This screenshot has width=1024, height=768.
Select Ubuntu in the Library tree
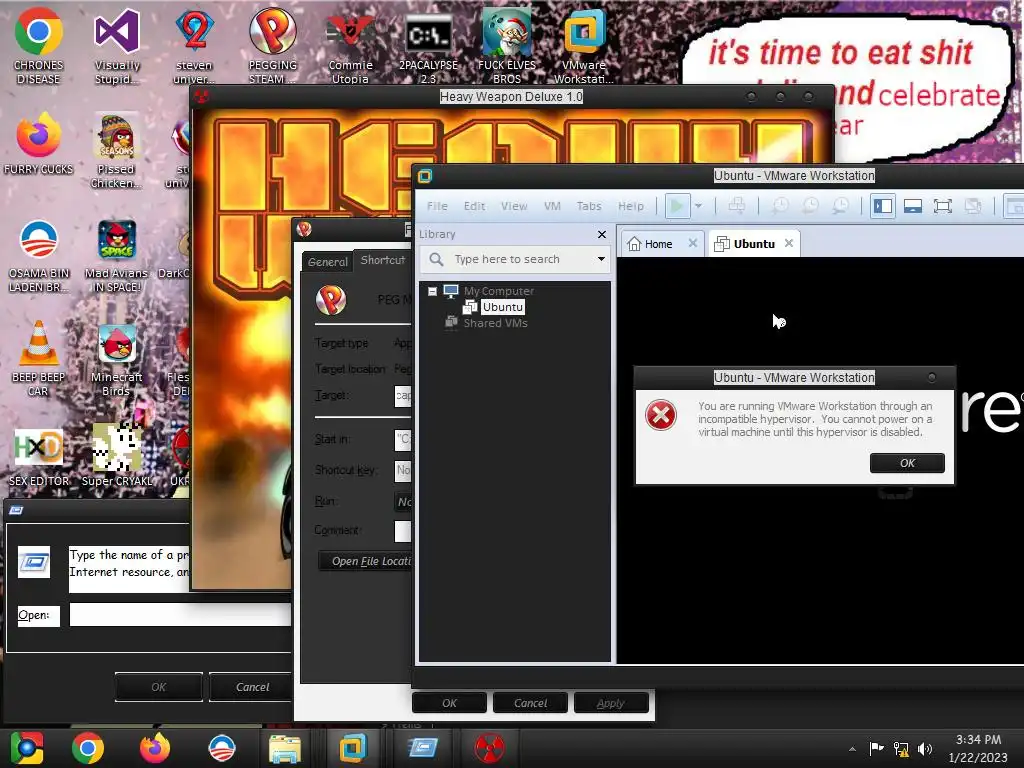tap(502, 306)
